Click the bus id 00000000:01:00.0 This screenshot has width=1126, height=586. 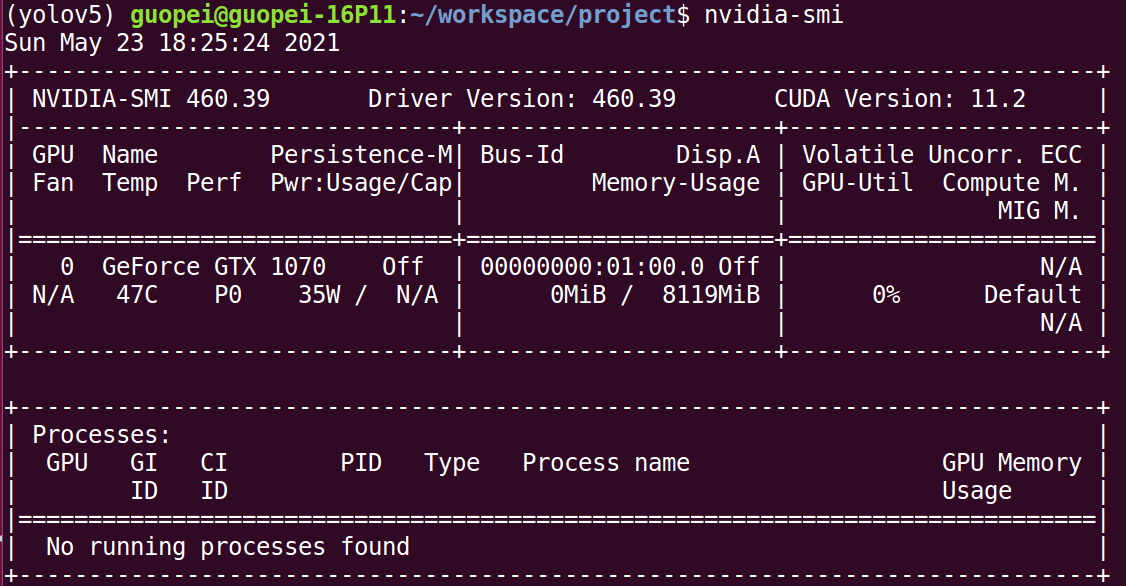pyautogui.click(x=592, y=266)
